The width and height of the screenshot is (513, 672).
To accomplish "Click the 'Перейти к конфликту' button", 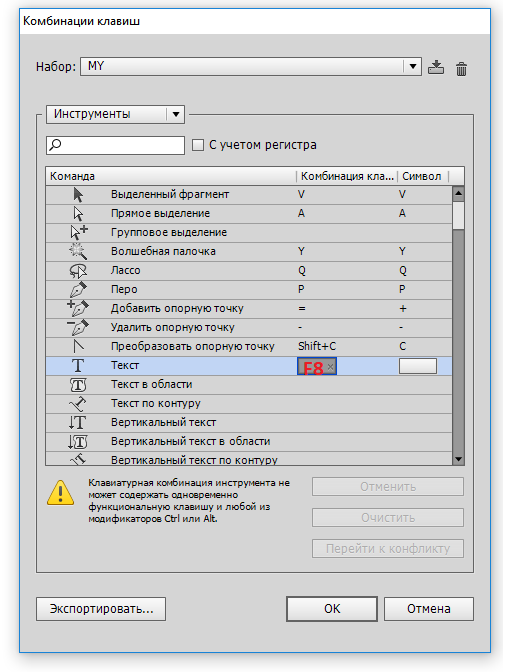I will coord(388,549).
